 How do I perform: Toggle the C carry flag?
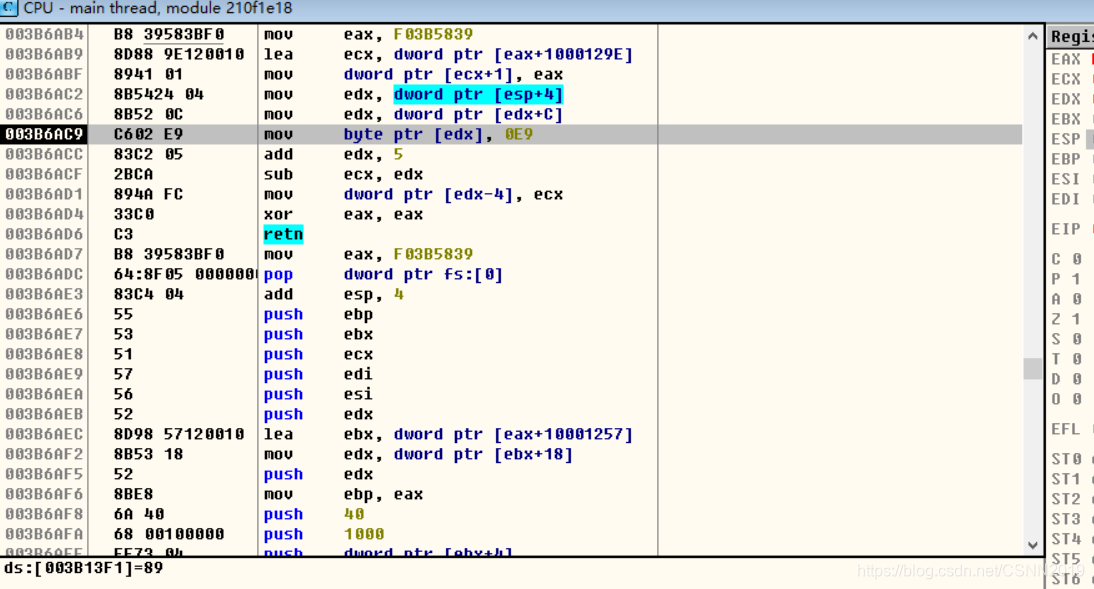click(1067, 259)
